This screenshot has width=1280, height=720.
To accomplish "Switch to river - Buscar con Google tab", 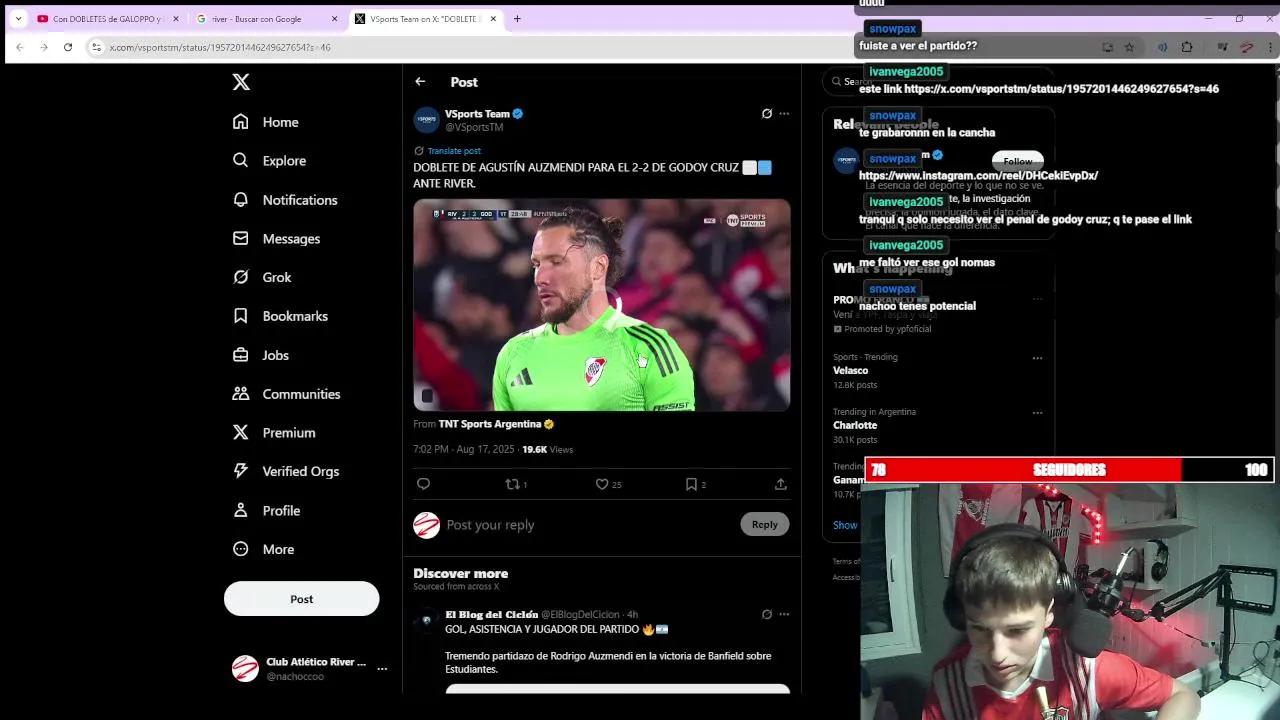I will (x=265, y=19).
